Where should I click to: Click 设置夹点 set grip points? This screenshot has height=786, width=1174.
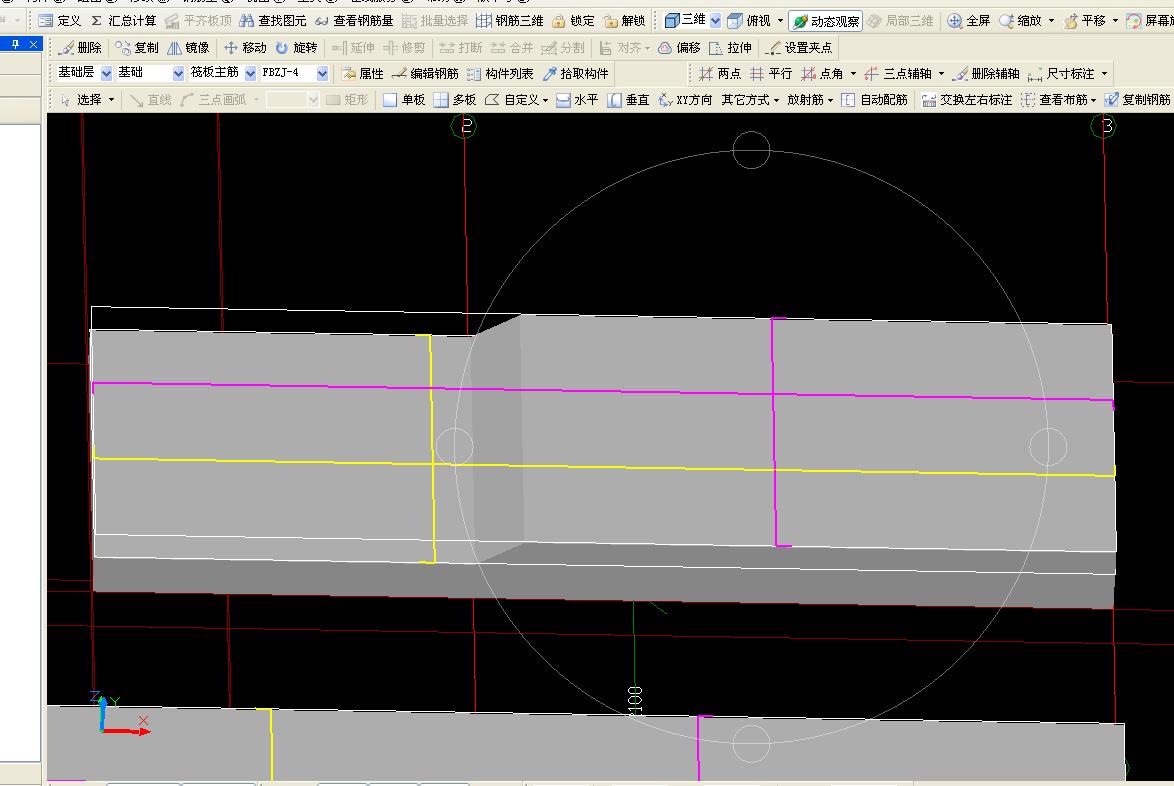(x=798, y=48)
